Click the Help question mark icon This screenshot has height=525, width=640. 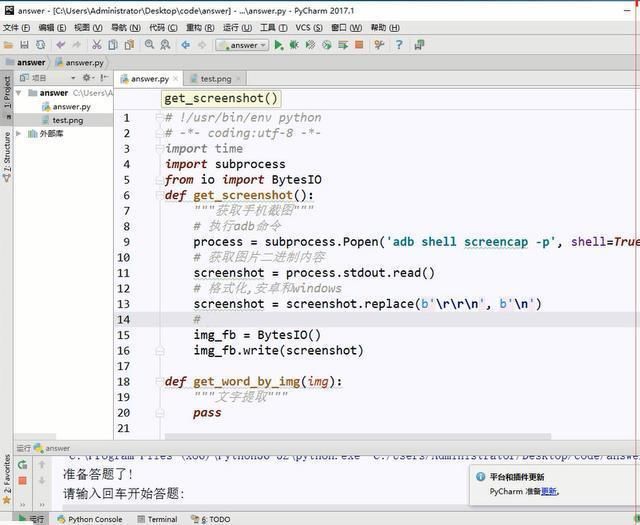pyautogui.click(x=399, y=45)
